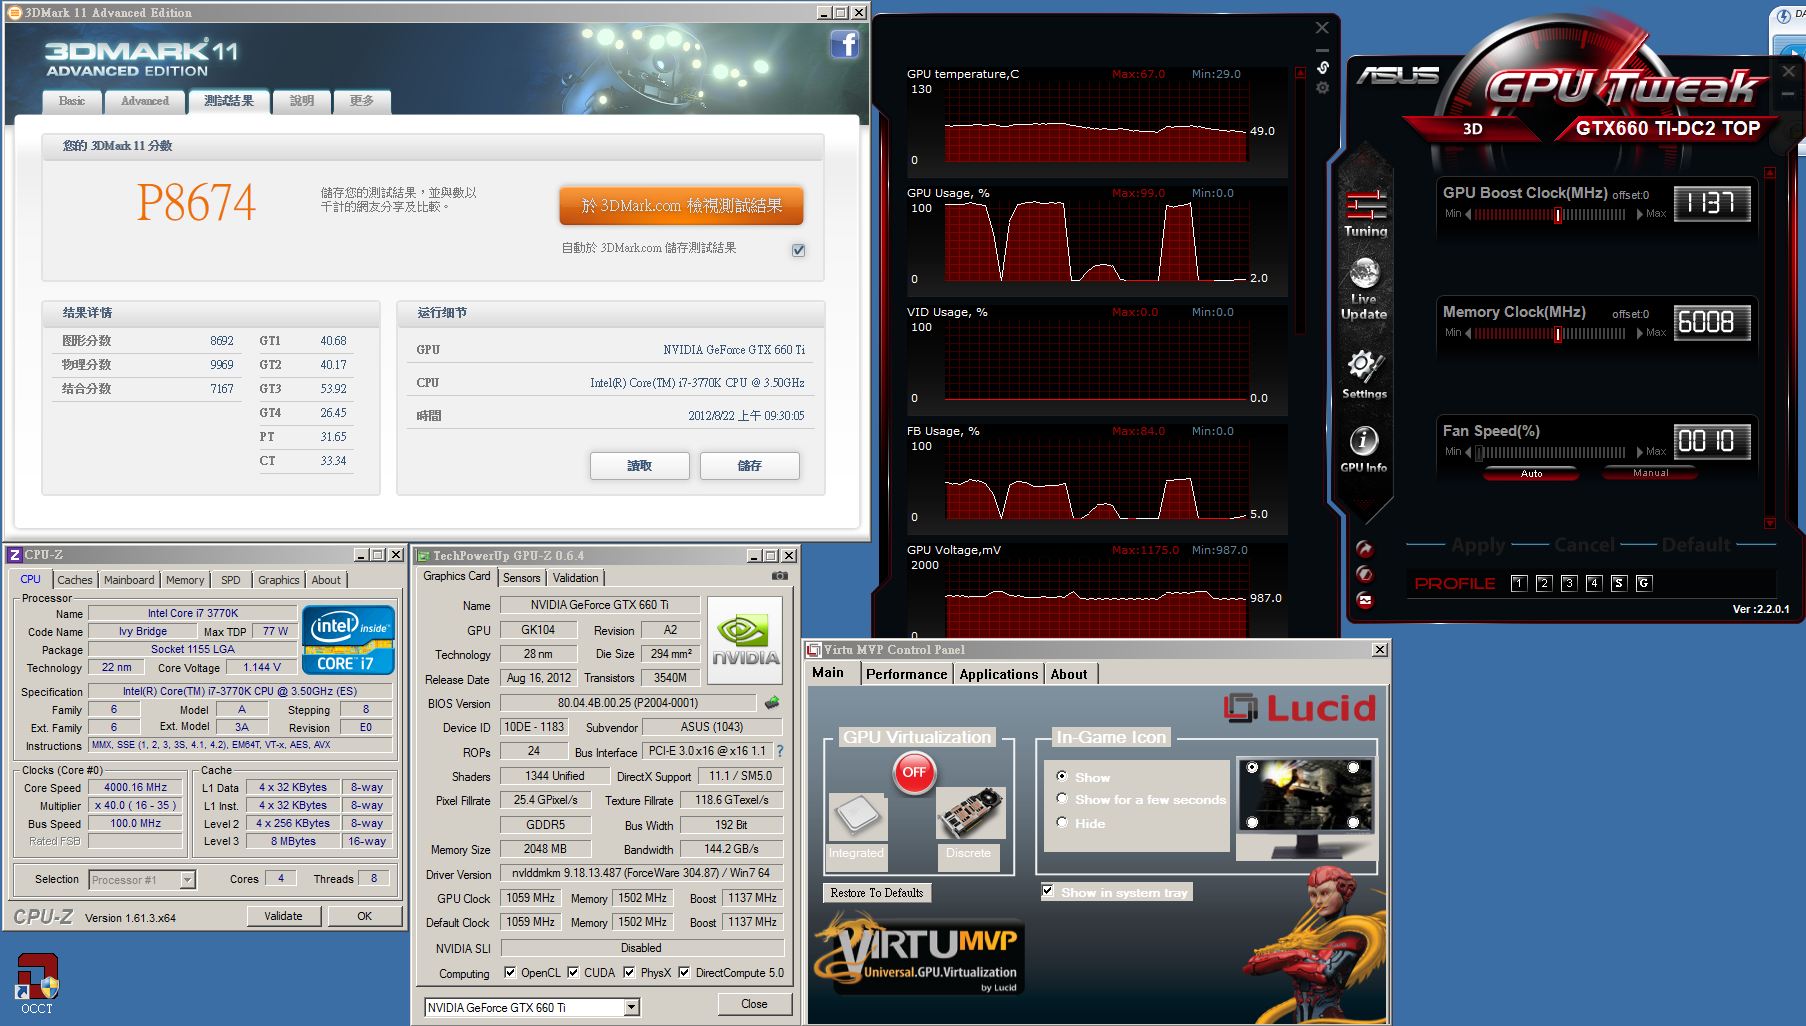Open the Mainboard tab in CPU-Z

tap(129, 580)
